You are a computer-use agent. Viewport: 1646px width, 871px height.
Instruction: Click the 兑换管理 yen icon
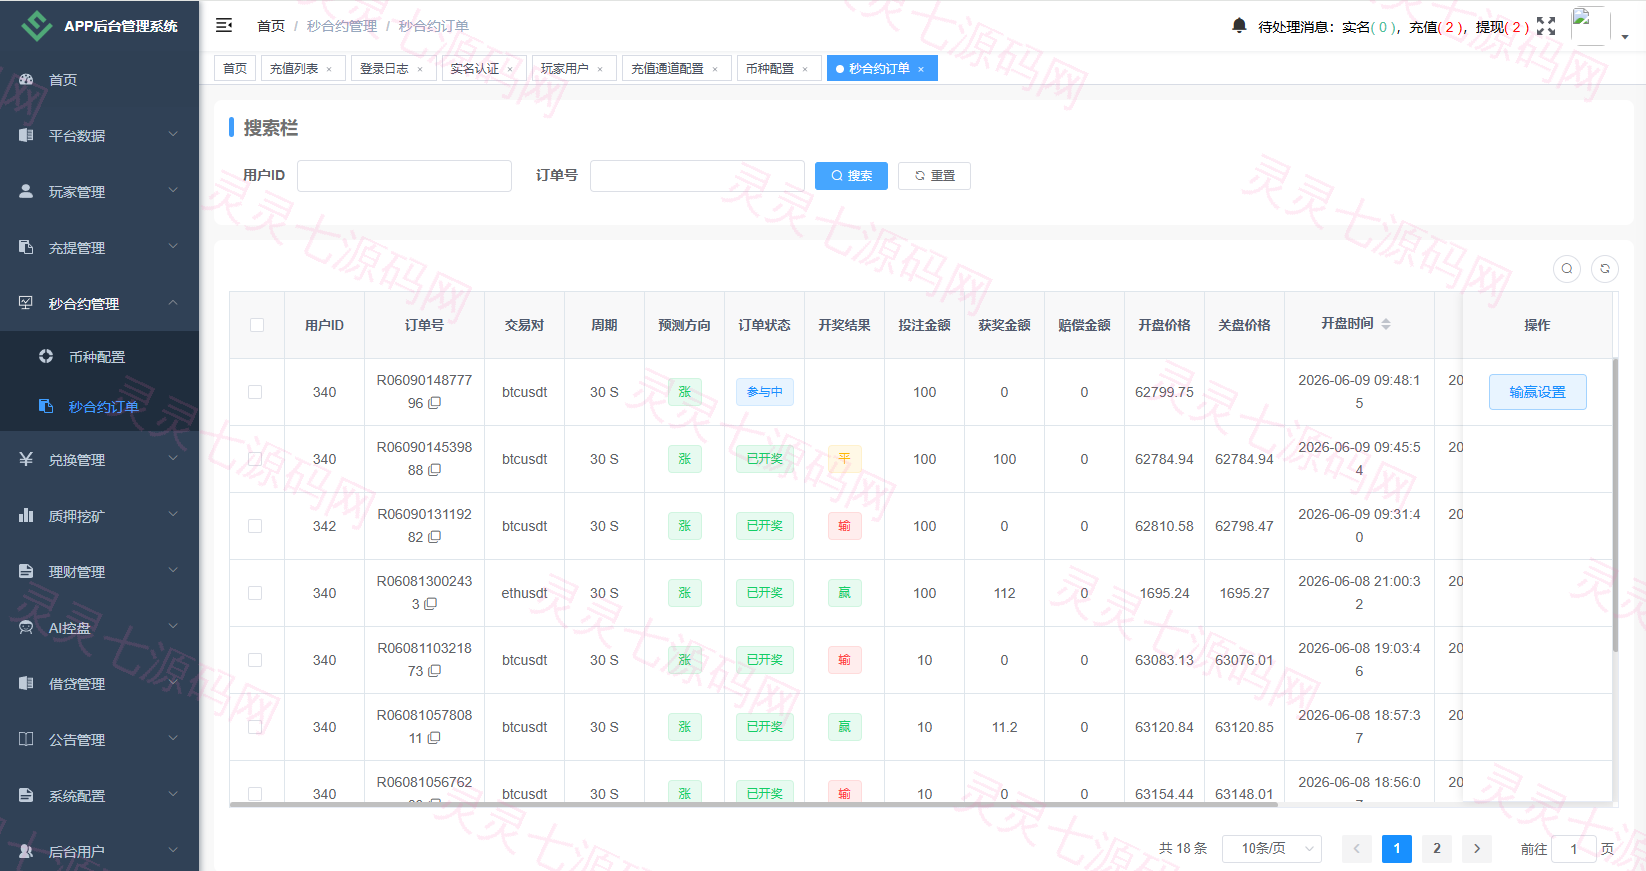pyautogui.click(x=26, y=459)
